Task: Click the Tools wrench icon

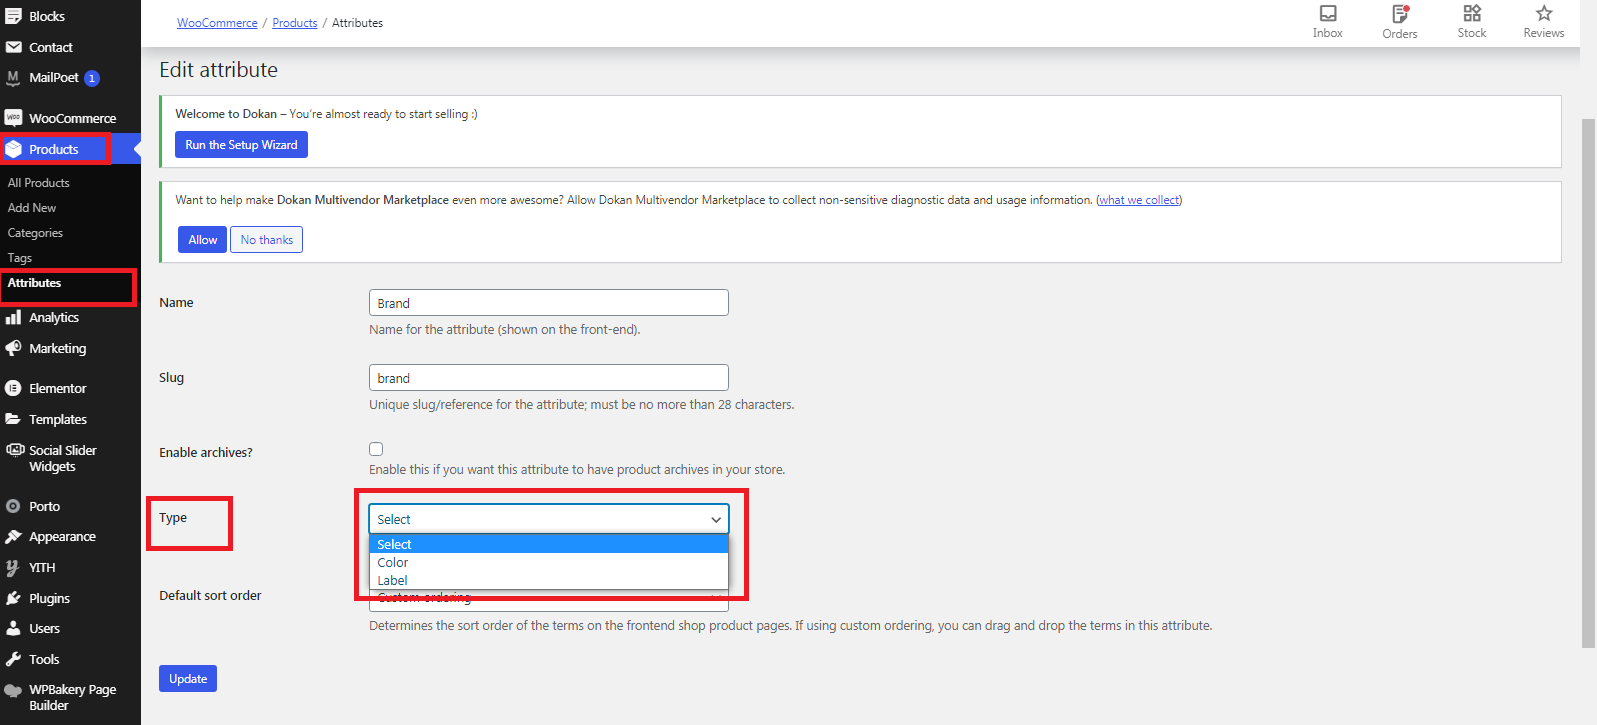Action: tap(13, 659)
